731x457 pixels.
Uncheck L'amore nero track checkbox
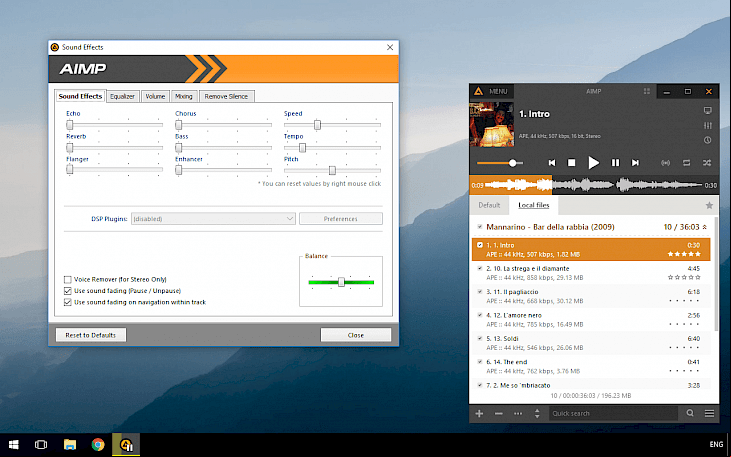tap(480, 315)
